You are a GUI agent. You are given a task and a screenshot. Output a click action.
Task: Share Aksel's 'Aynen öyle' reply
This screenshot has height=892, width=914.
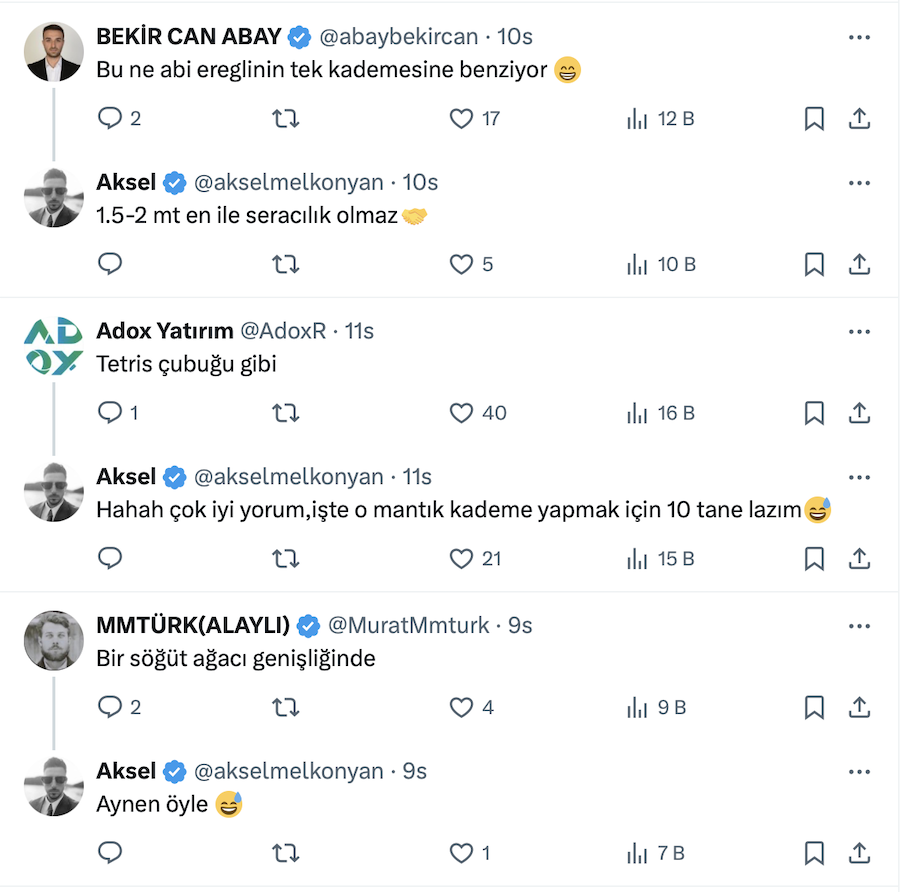click(x=858, y=854)
